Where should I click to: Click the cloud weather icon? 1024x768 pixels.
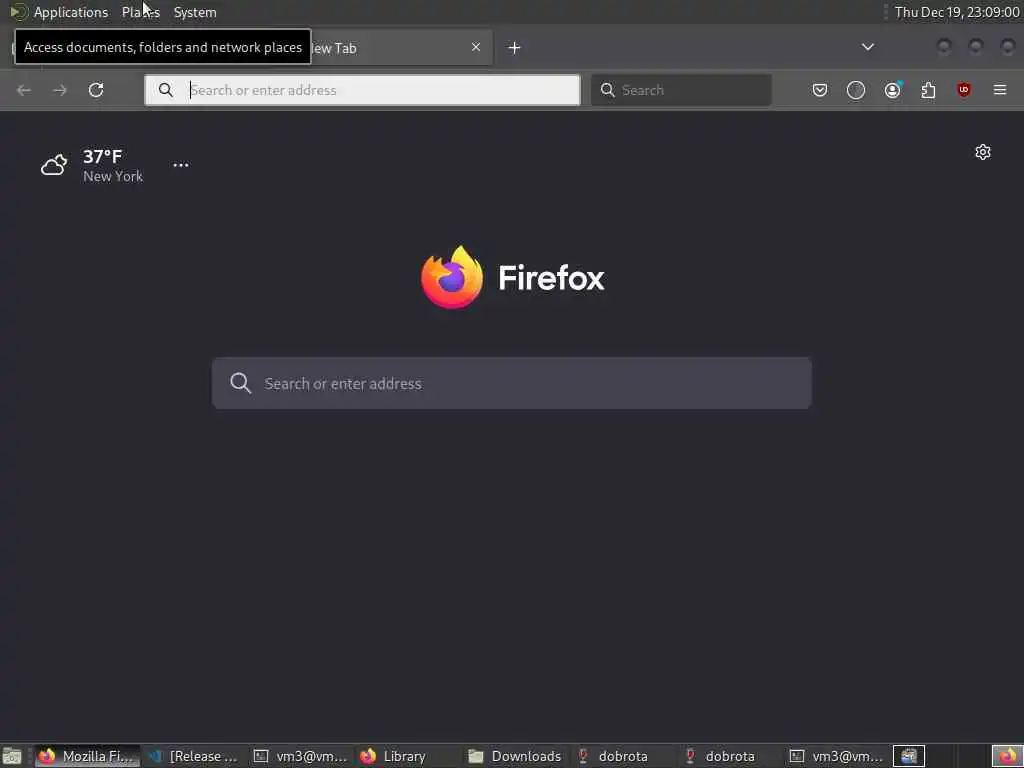pyautogui.click(x=54, y=165)
